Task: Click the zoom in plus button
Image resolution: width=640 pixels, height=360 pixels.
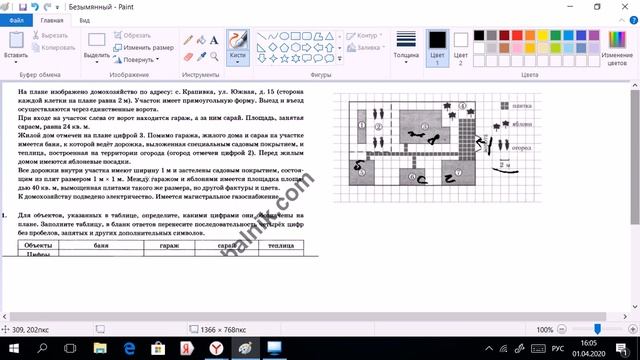Action: point(633,329)
